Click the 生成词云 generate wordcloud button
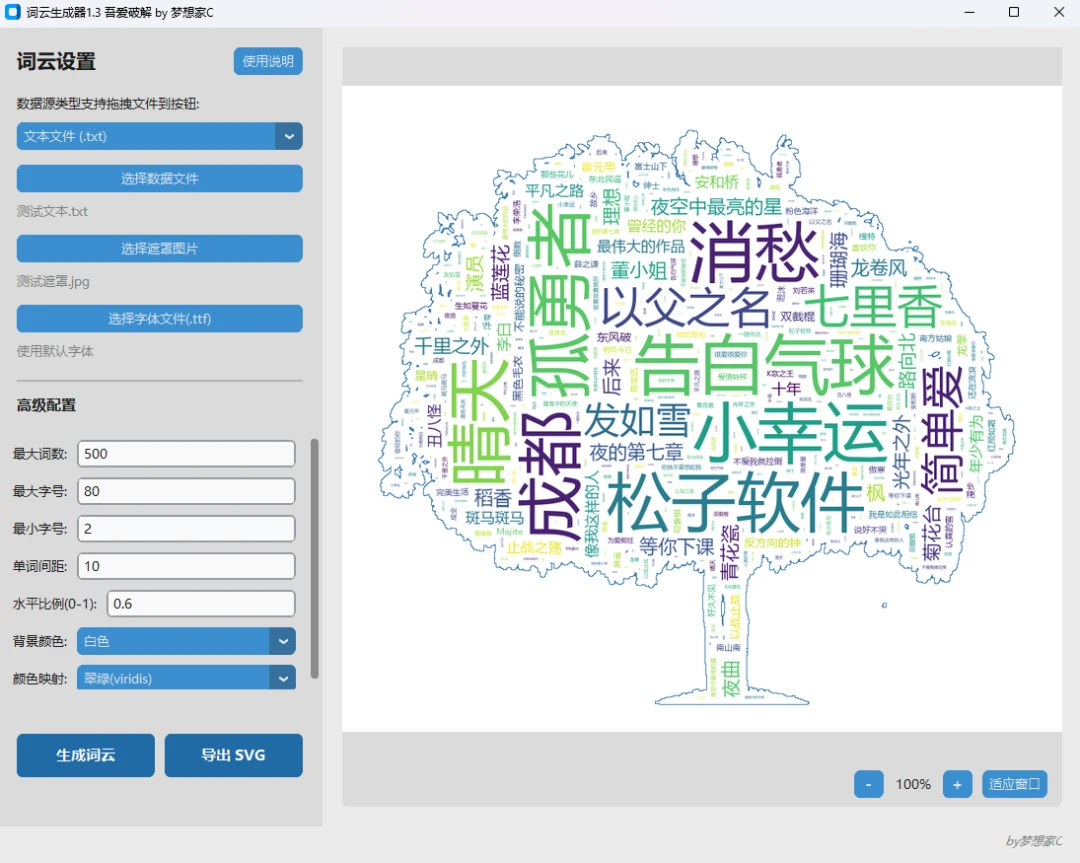 (x=85, y=755)
